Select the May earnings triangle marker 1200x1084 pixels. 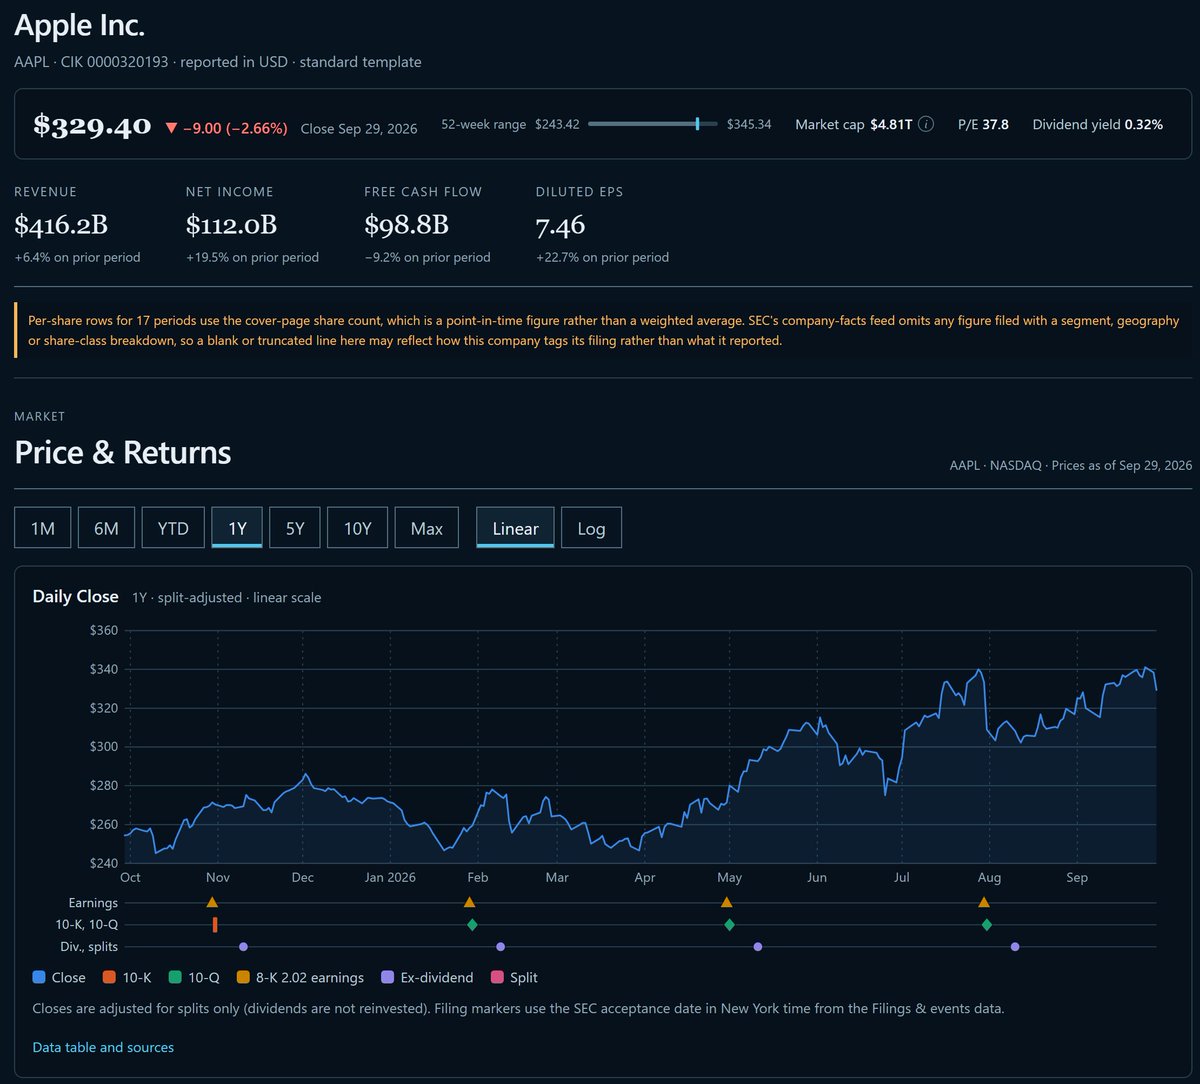[x=727, y=902]
